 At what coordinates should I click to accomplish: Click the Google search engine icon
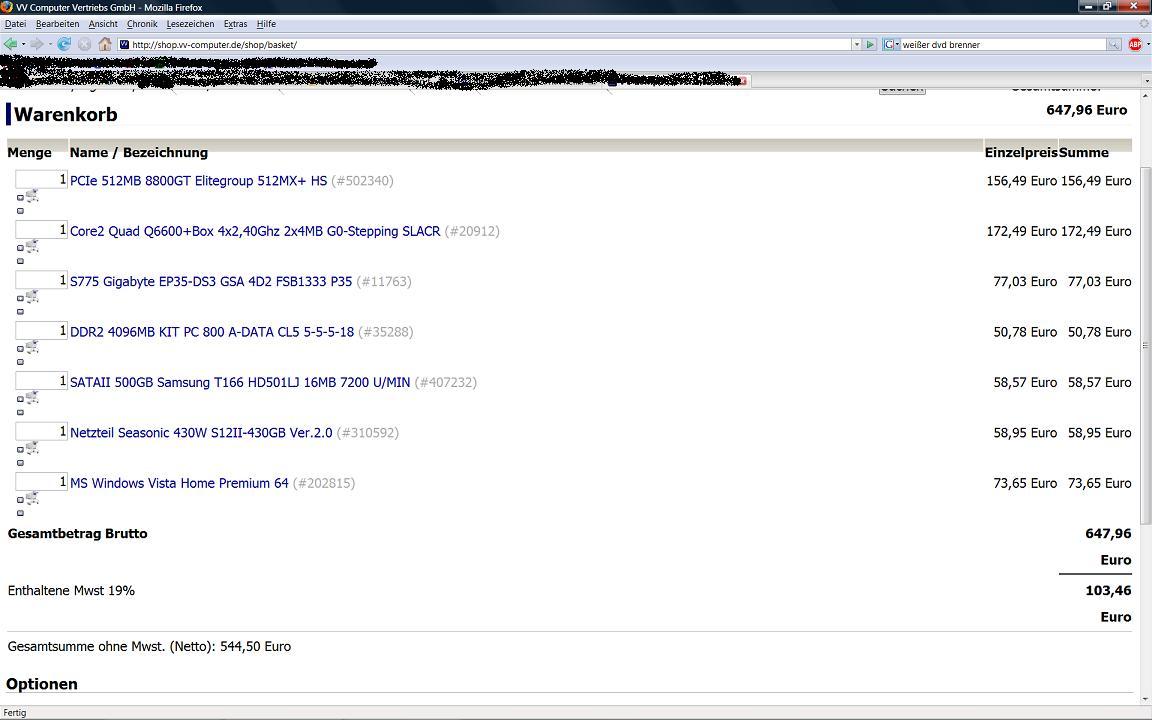click(x=888, y=45)
